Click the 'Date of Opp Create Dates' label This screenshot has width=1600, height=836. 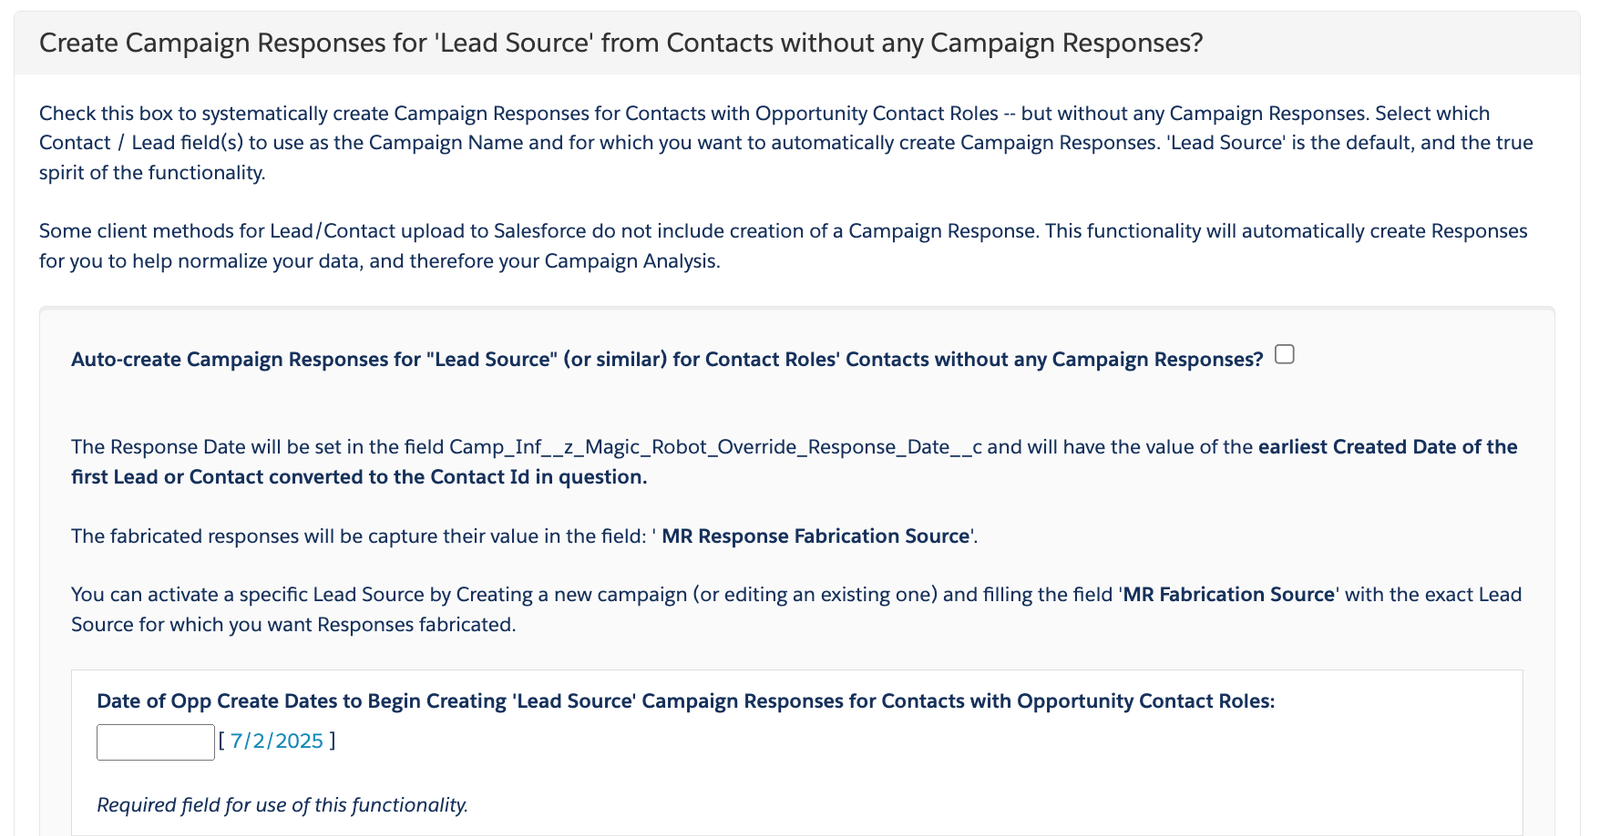pos(686,701)
